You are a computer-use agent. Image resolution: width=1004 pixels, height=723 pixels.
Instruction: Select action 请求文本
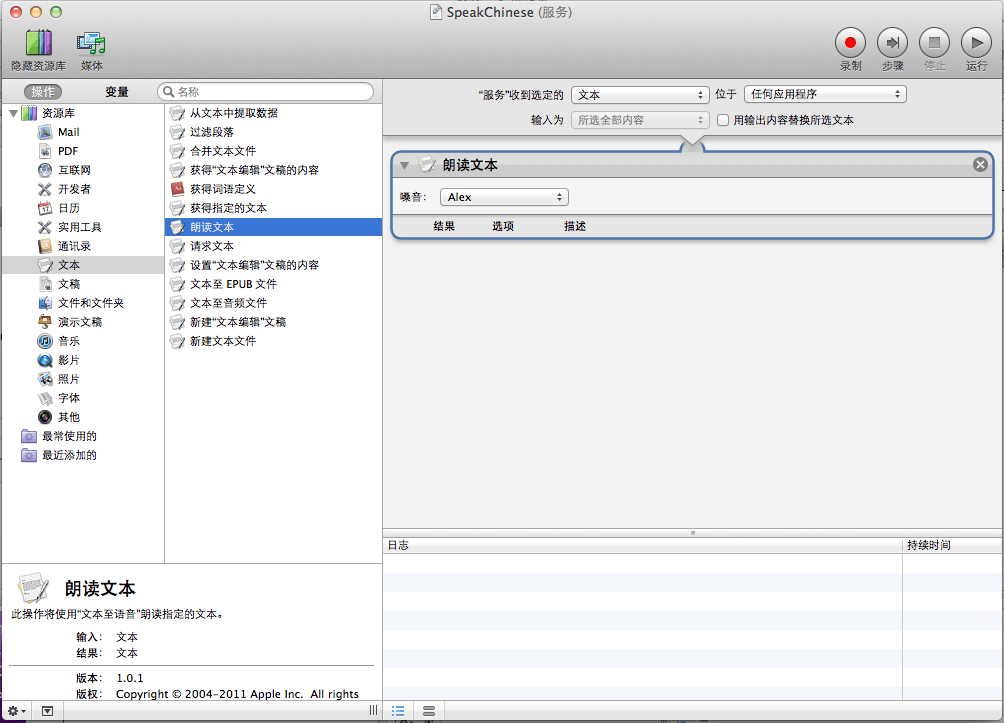pos(273,246)
